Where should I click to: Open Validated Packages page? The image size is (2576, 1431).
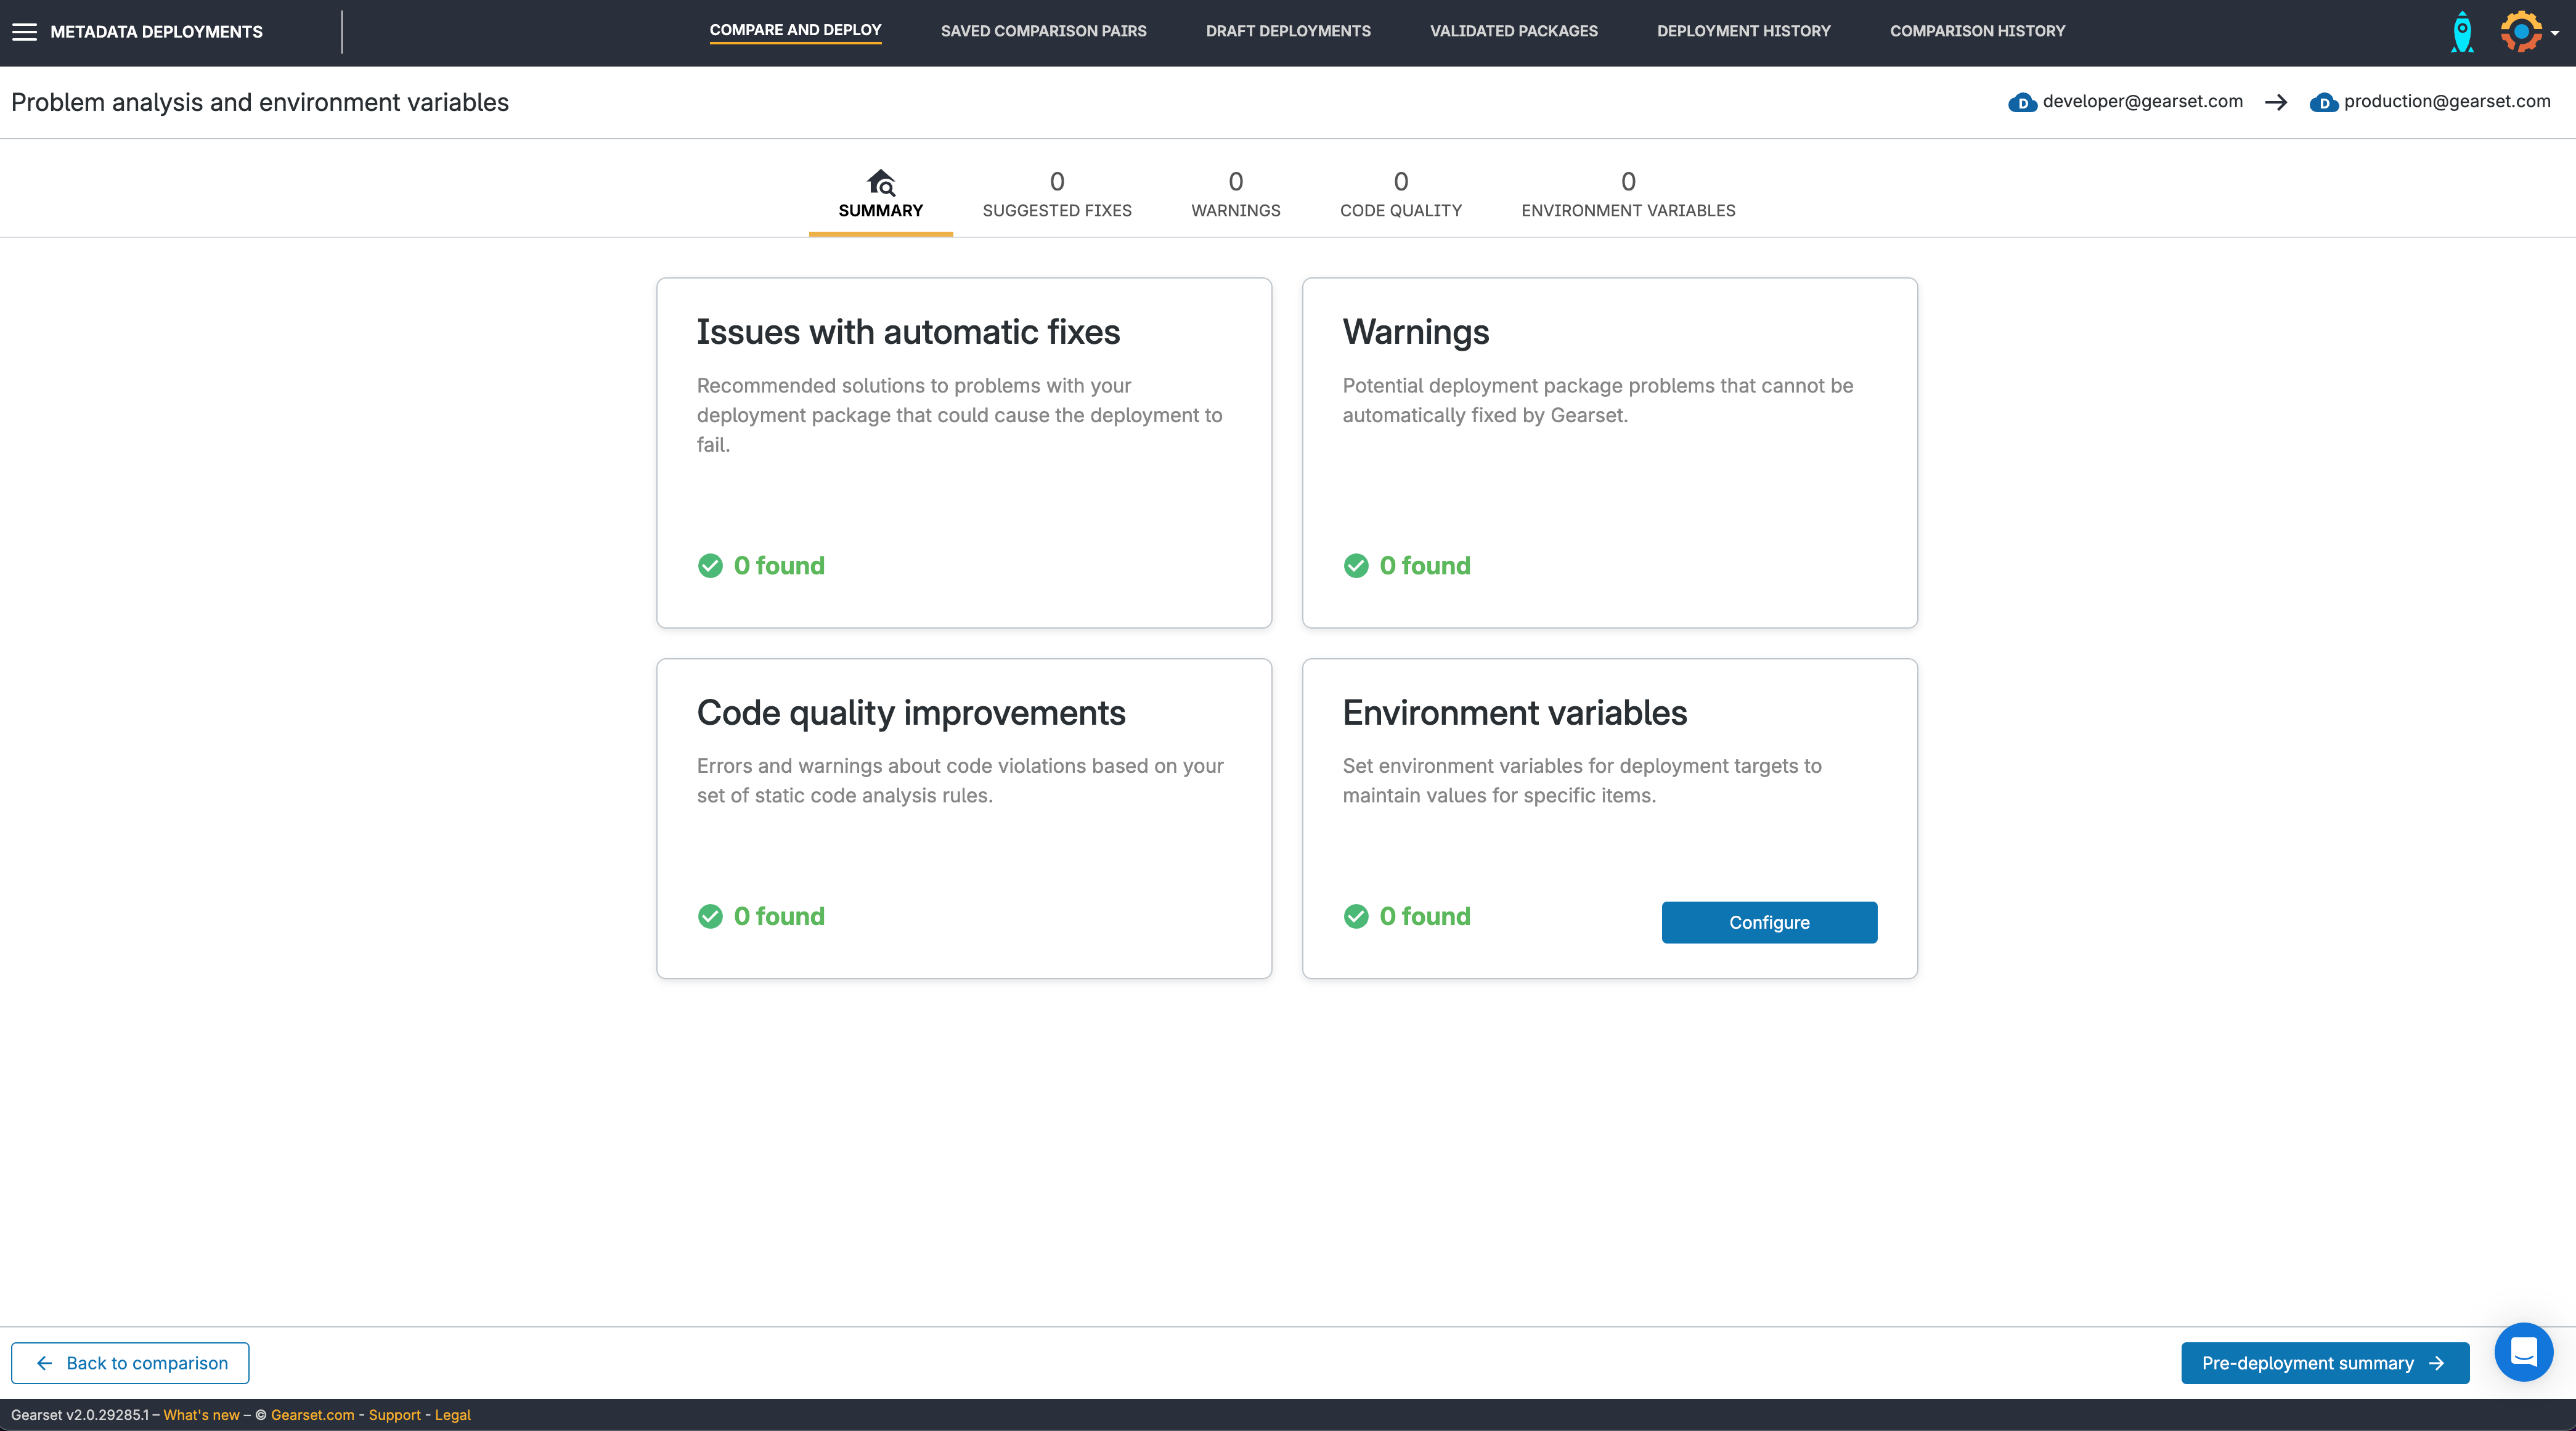[x=1513, y=31]
